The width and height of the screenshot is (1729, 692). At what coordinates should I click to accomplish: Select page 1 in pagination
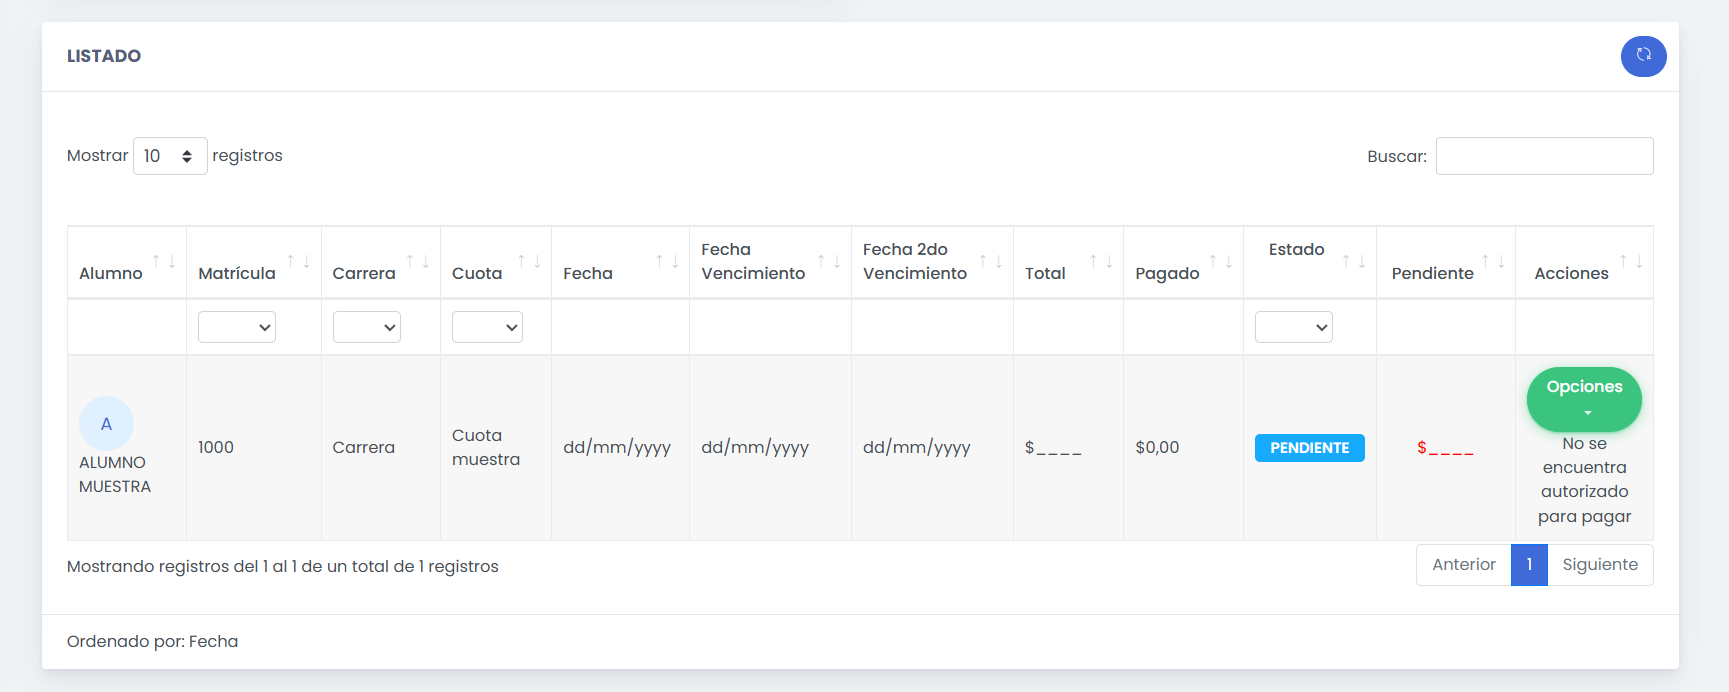(x=1529, y=565)
